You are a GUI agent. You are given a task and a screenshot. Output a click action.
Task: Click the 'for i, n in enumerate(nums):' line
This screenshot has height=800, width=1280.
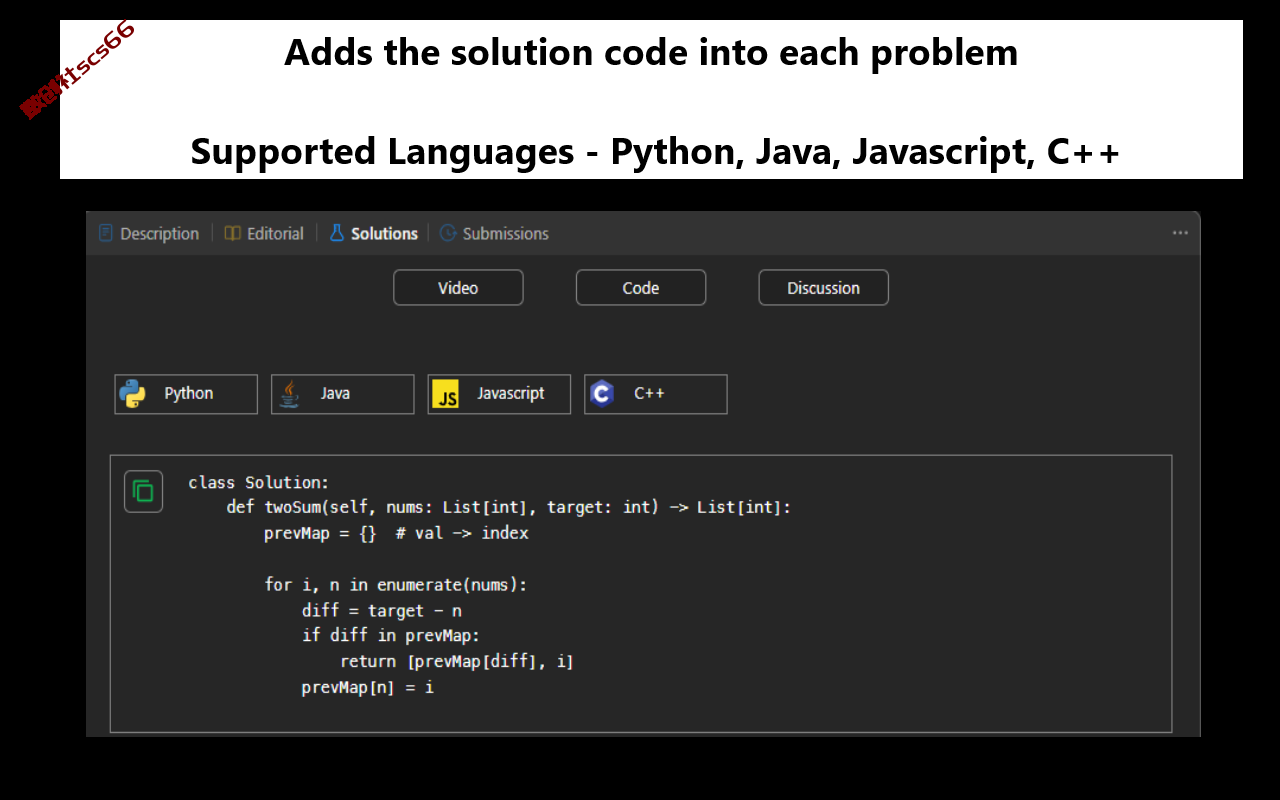(395, 585)
